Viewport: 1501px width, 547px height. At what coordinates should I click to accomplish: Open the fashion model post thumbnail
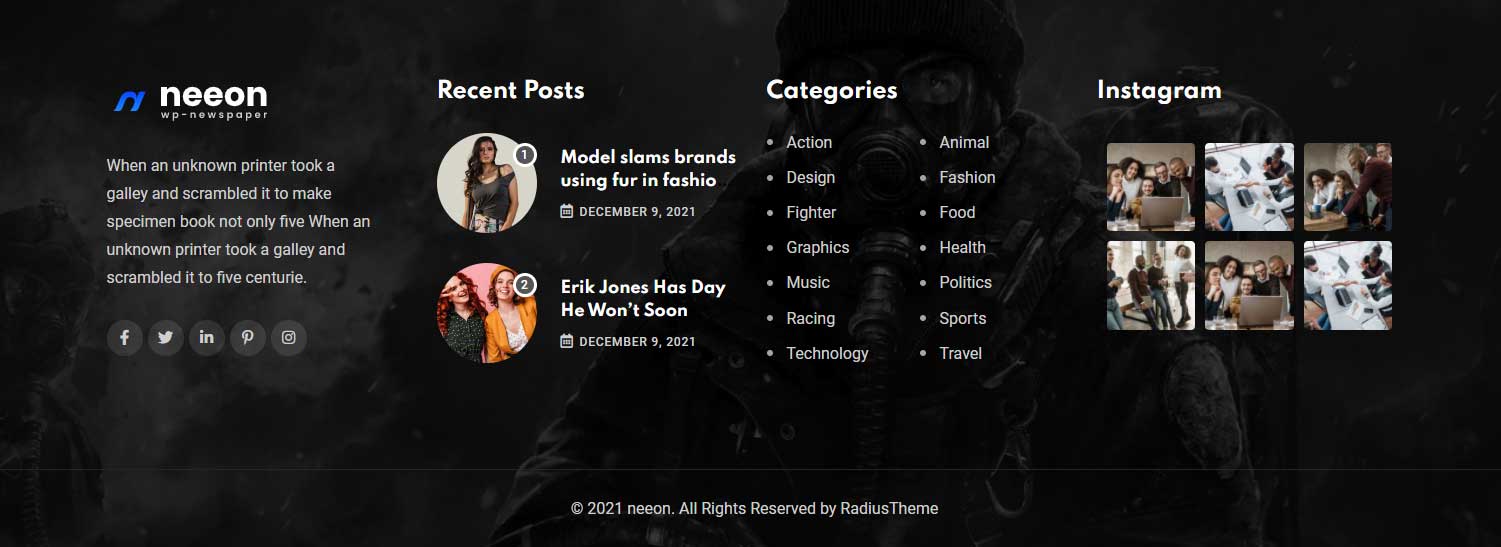pos(486,183)
